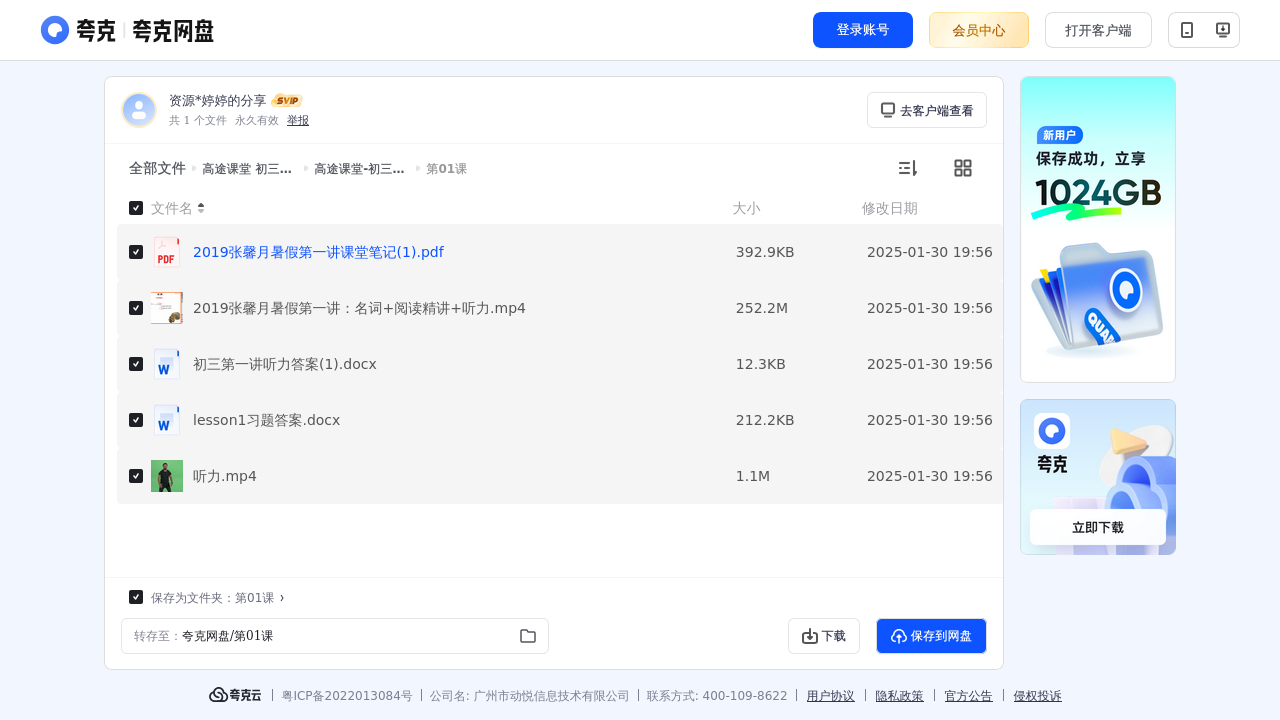Open the 会员中心 button
This screenshot has width=1280, height=720.
(979, 30)
